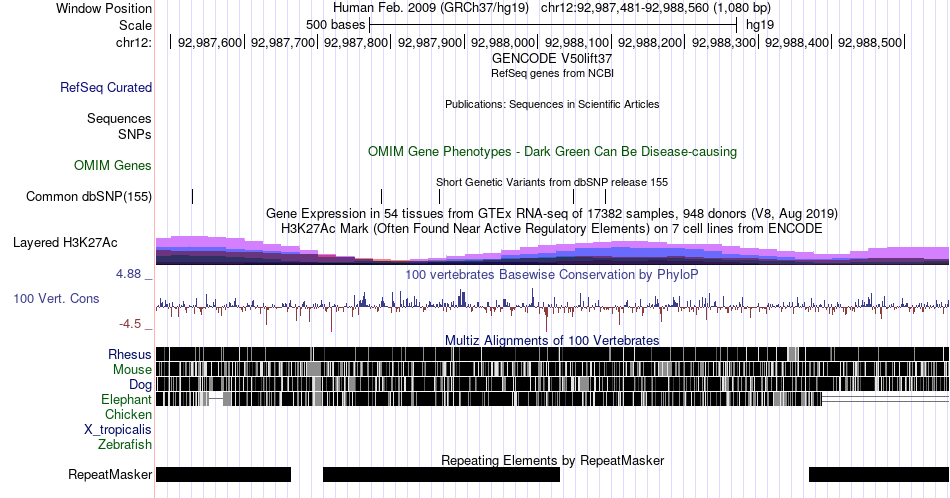Click the Rhesus alignment bar
This screenshot has width=950, height=498.
553,354
